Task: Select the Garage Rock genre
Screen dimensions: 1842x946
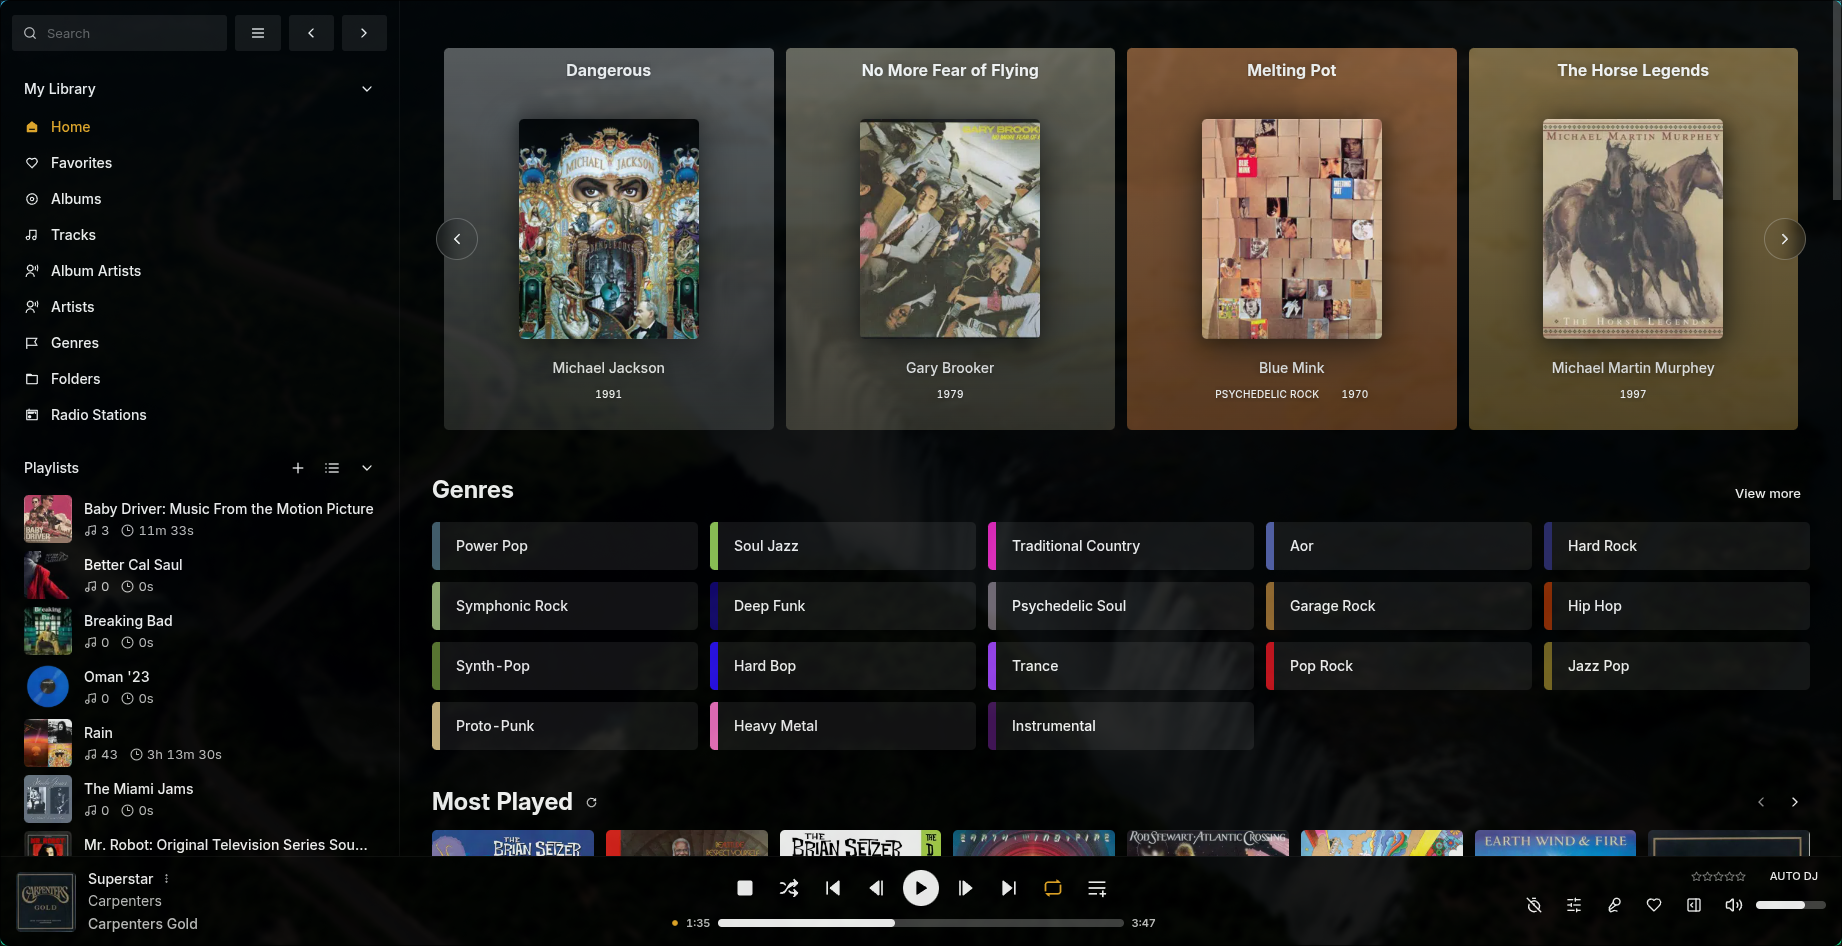Action: coord(1399,606)
